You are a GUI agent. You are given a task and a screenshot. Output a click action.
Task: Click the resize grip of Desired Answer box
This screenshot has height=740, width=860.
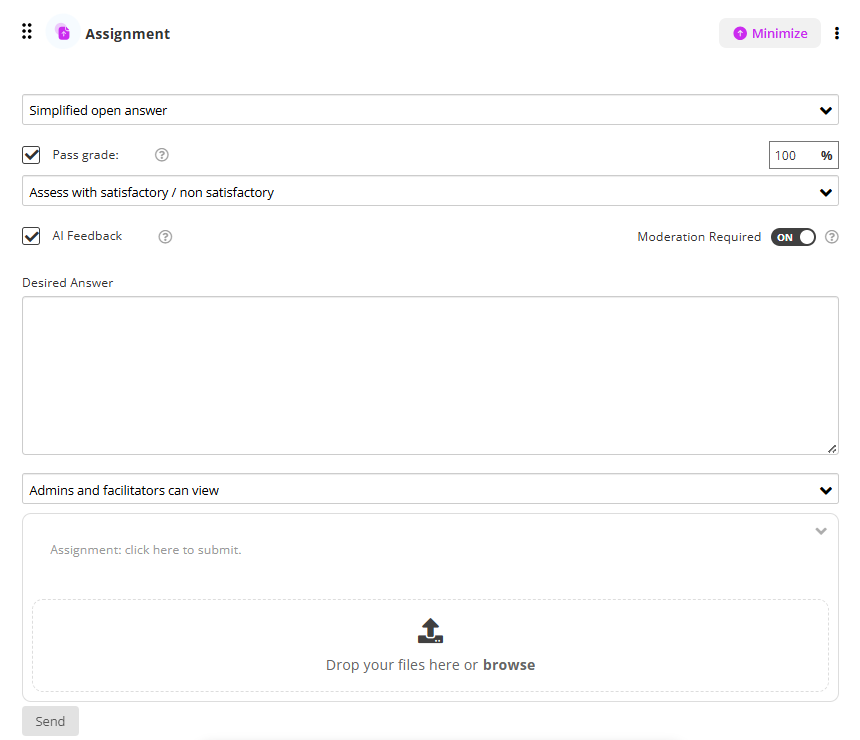point(832,449)
